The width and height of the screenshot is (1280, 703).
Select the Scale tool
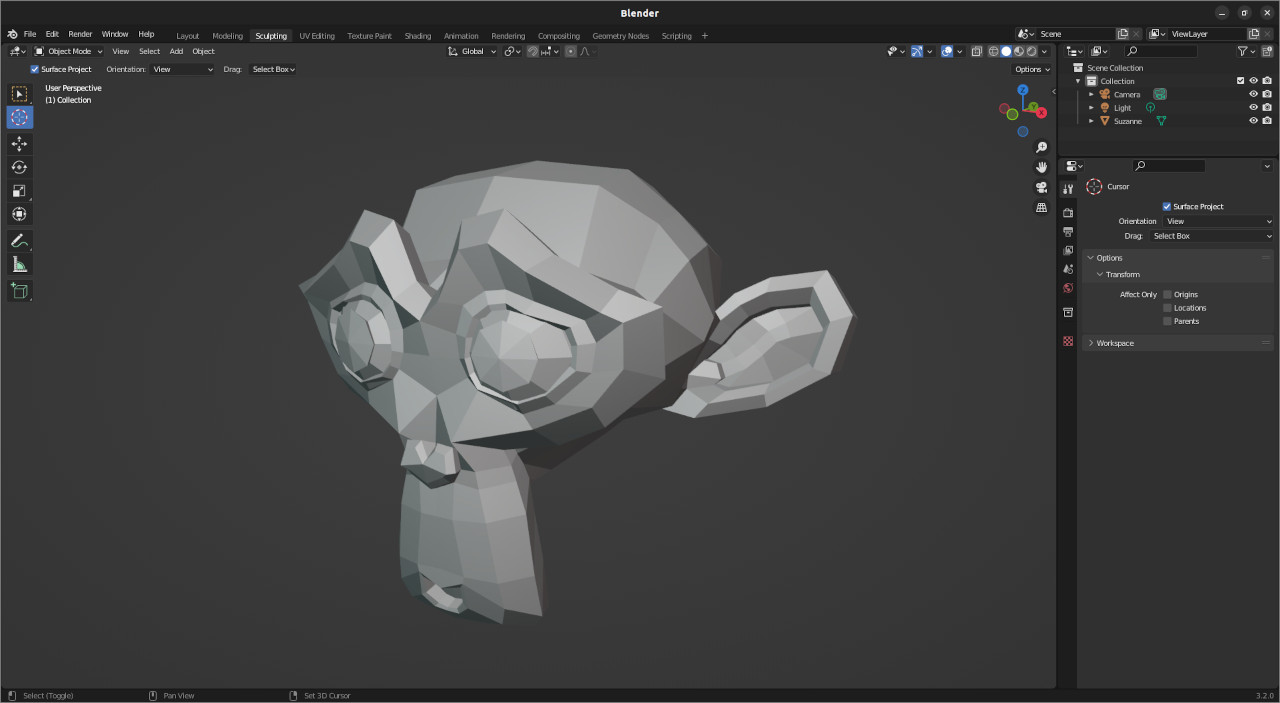pos(19,191)
